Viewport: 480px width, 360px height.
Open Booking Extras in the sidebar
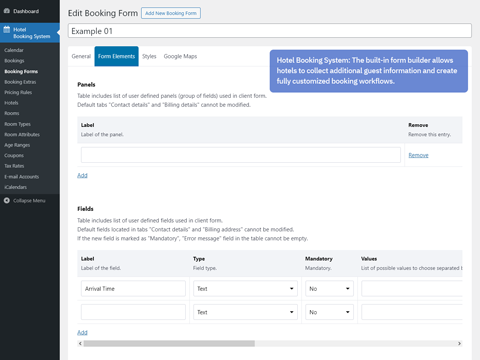(20, 82)
